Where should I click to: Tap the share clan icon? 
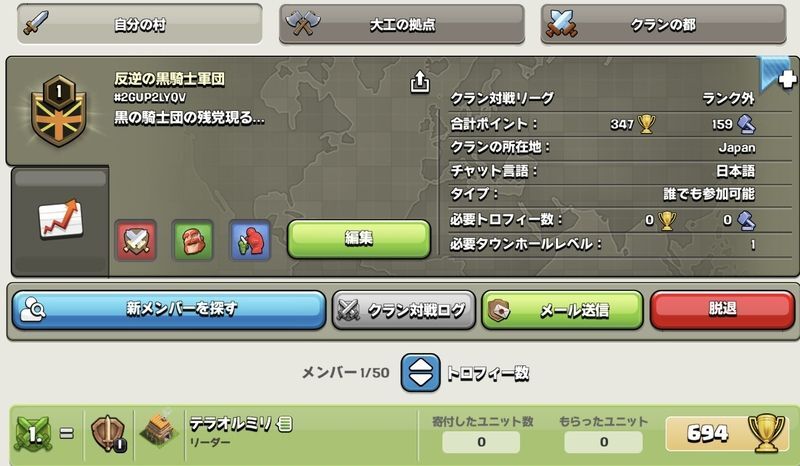click(420, 82)
